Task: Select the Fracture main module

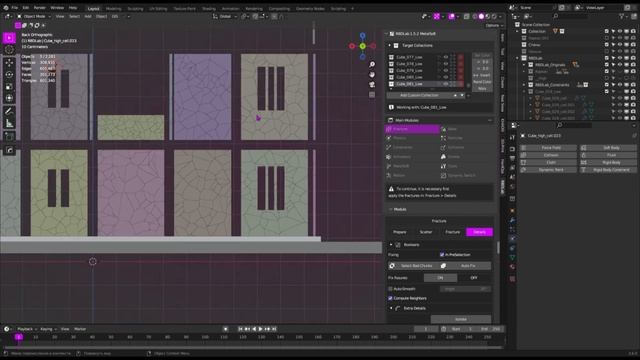Action: (x=412, y=129)
